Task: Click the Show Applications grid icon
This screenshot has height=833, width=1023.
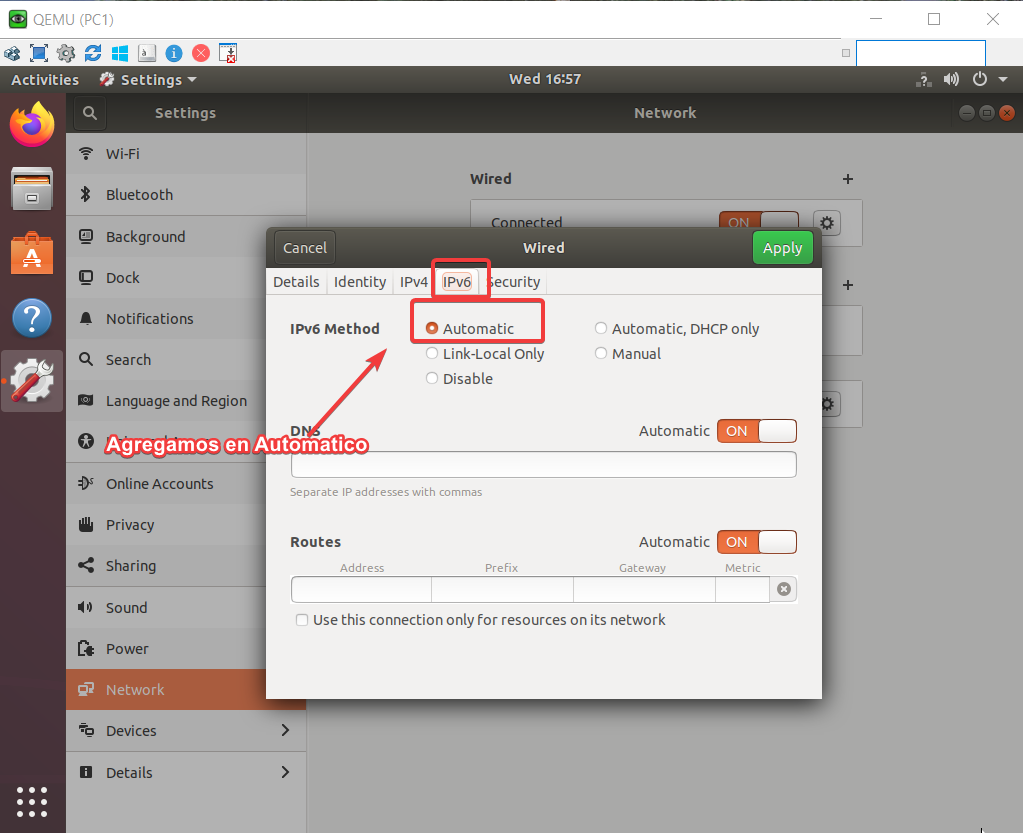Action: tap(32, 801)
